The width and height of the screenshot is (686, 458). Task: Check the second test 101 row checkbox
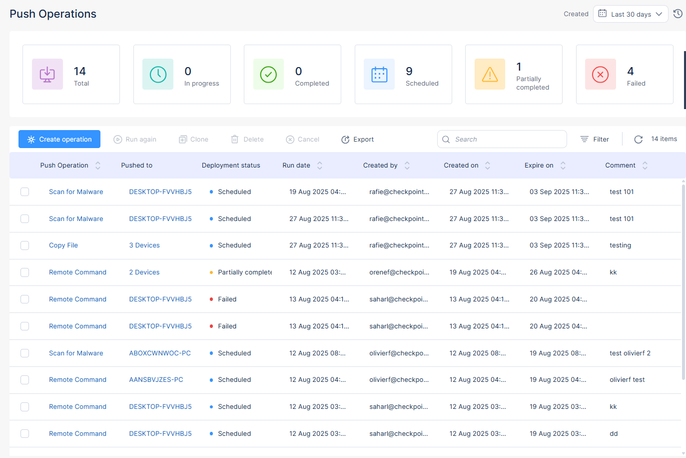tap(24, 218)
